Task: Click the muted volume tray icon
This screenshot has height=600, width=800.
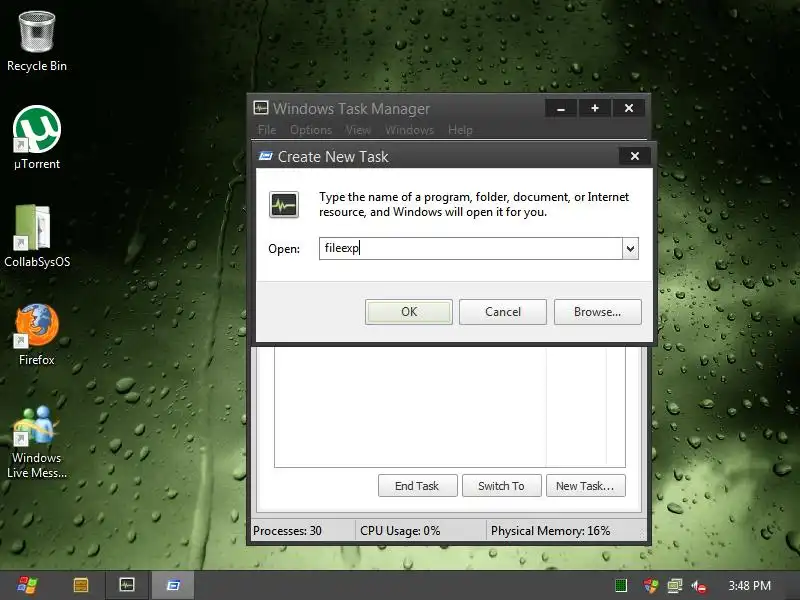Action: [x=698, y=586]
